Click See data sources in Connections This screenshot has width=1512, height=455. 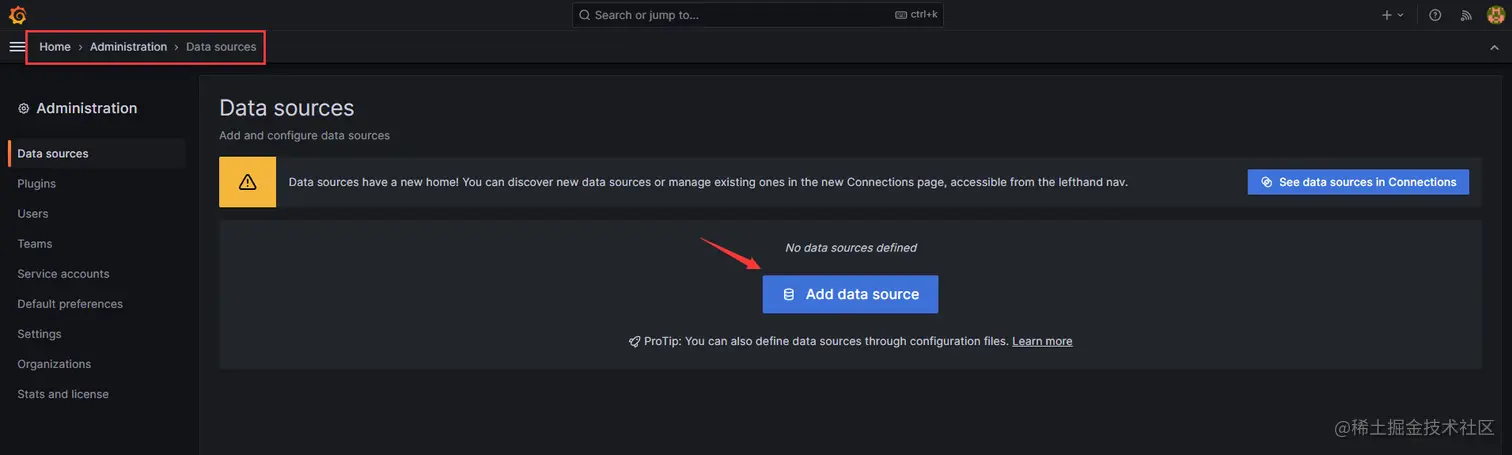click(x=1358, y=182)
